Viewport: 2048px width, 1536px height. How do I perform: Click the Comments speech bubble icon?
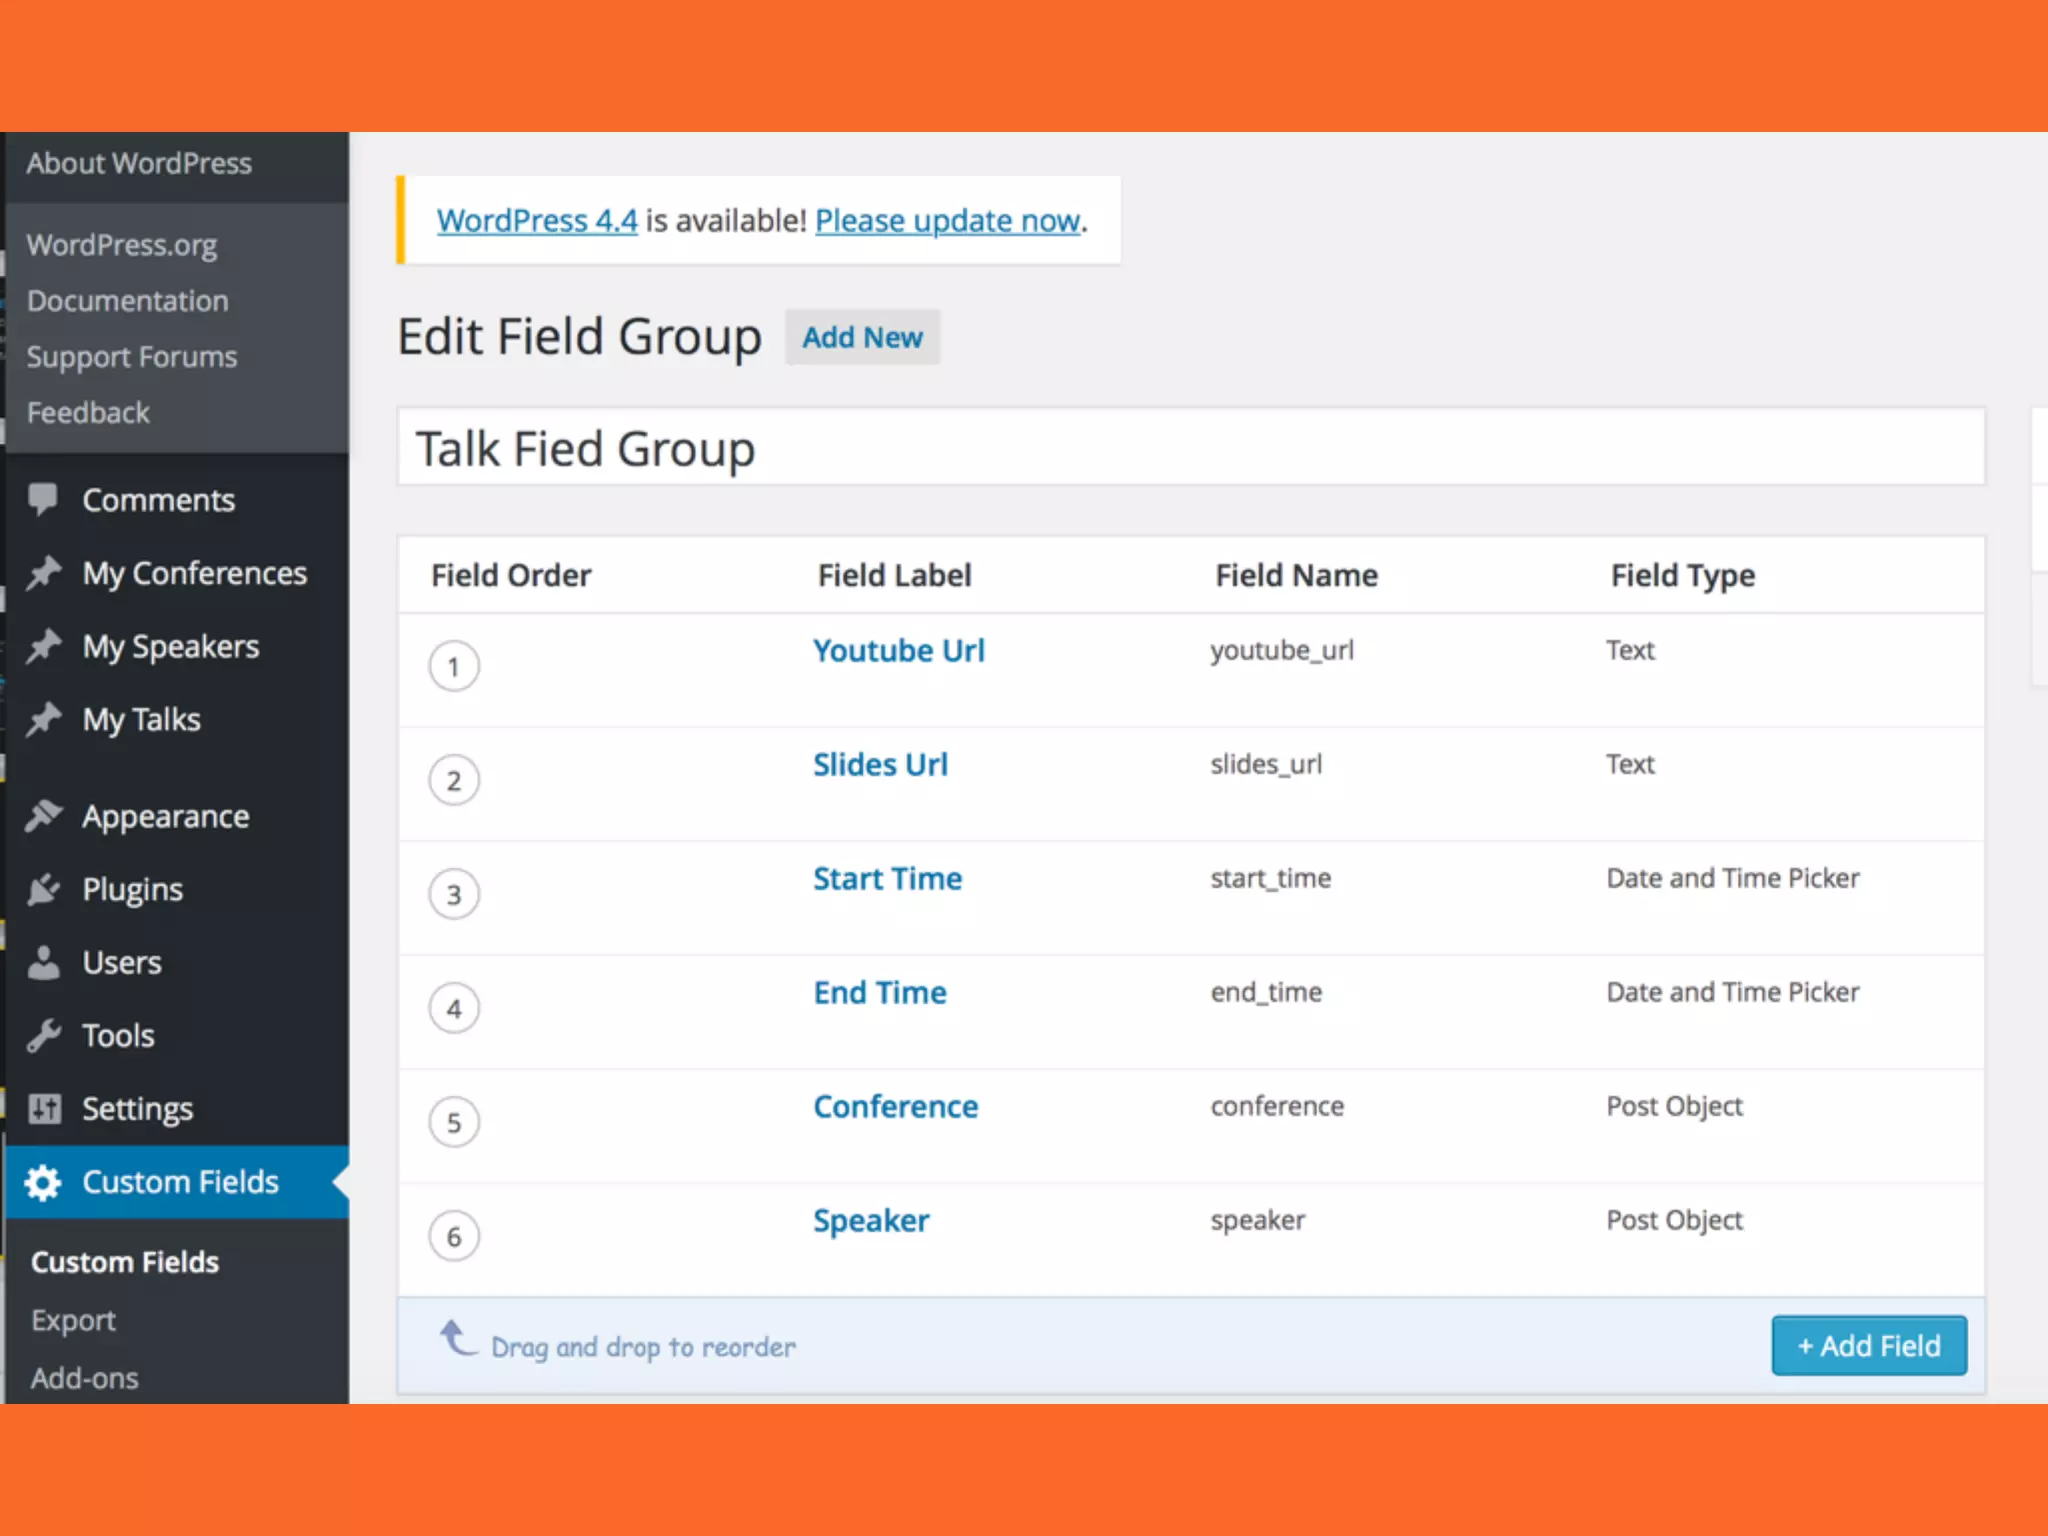point(43,498)
